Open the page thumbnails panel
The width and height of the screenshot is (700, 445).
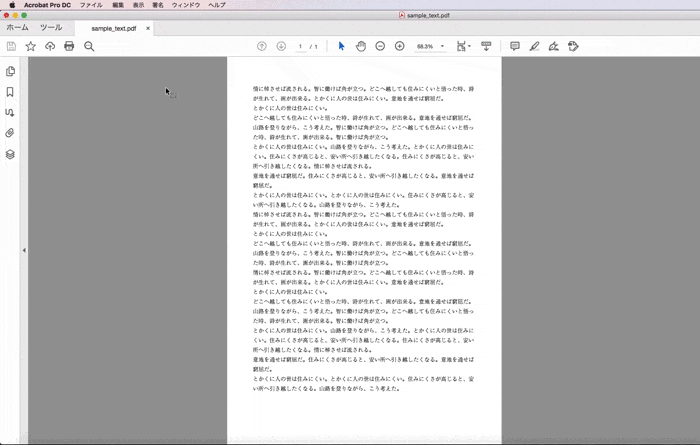point(10,71)
